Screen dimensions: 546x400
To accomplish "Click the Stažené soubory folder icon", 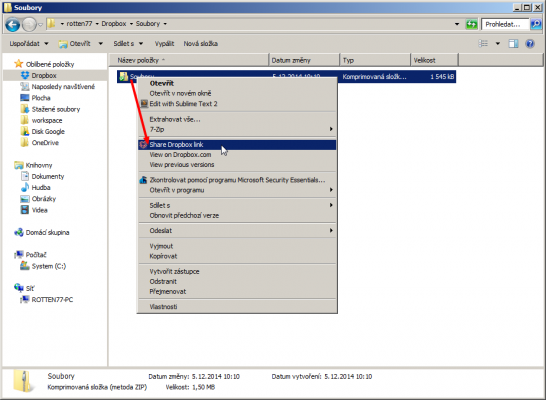I will [25, 109].
